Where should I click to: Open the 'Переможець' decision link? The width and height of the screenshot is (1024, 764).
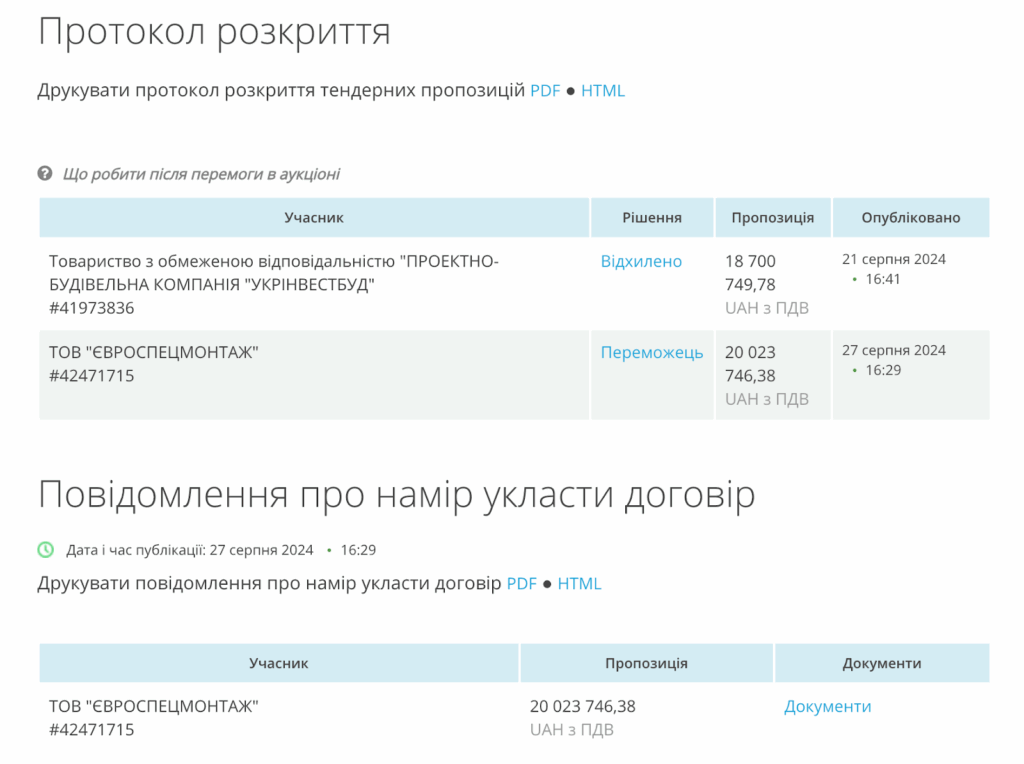tap(652, 353)
